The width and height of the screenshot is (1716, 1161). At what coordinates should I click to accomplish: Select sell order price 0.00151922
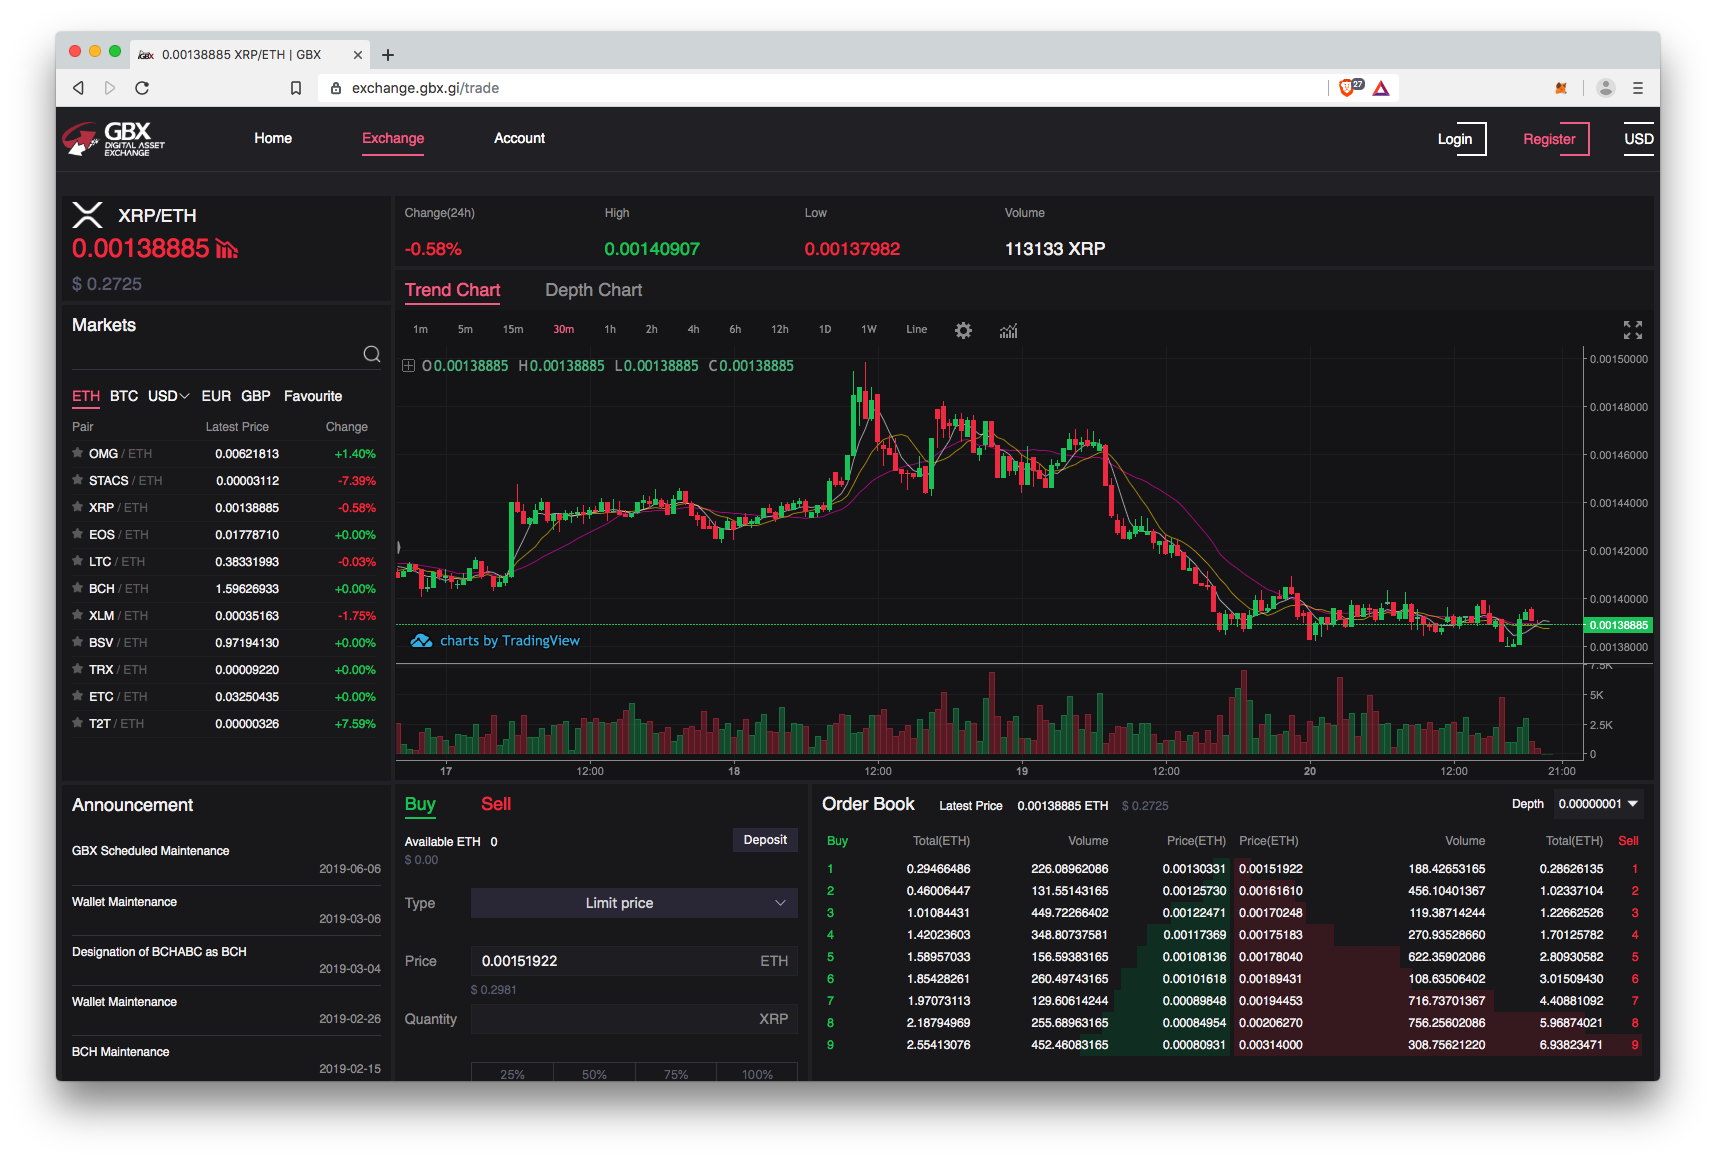[x=1271, y=869]
